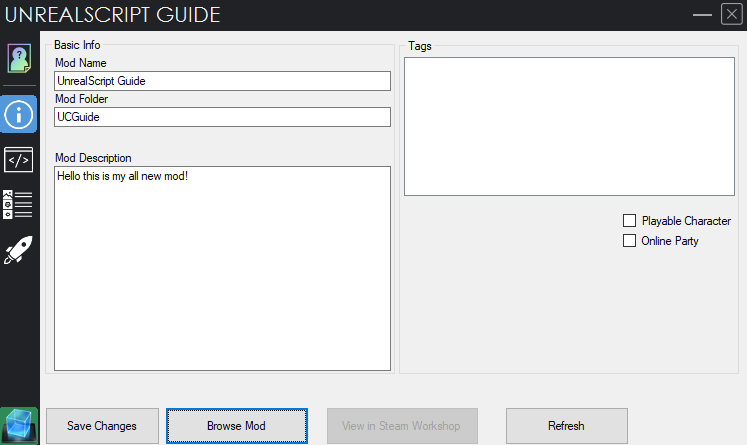
Task: Minimize the UnrealScript Guide window
Action: [702, 15]
